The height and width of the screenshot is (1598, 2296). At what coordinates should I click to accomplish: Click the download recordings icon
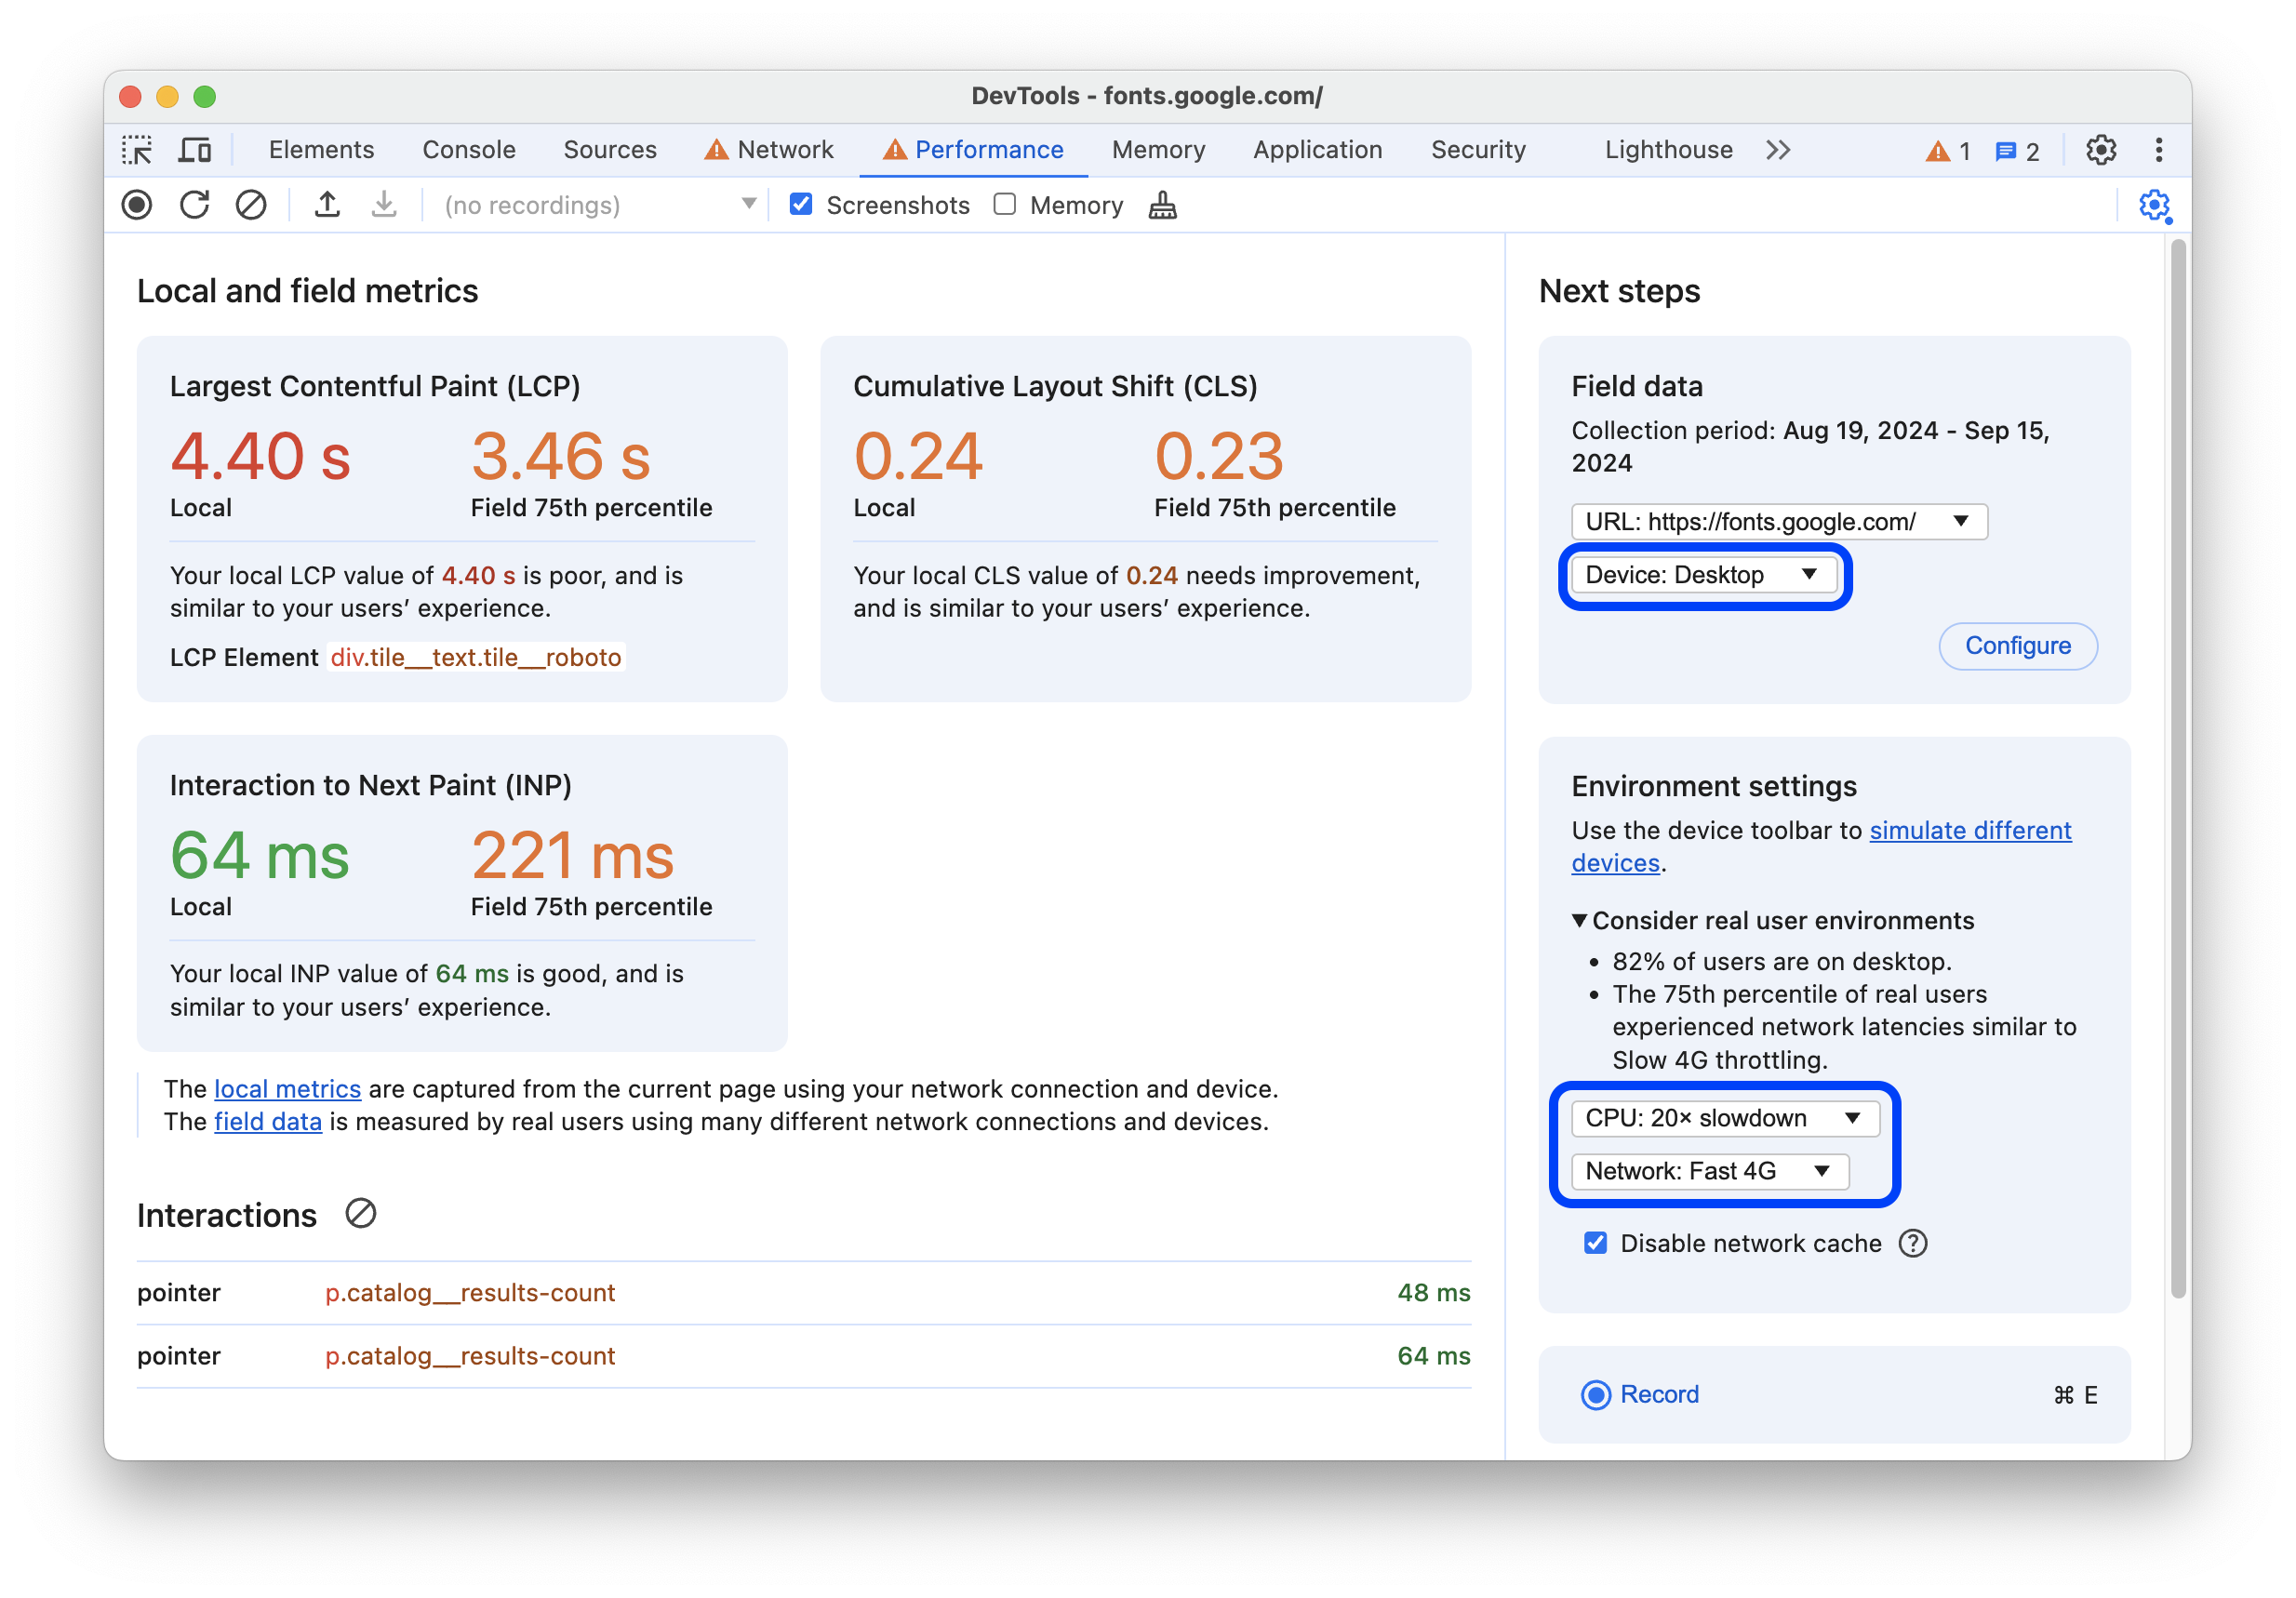coord(384,206)
